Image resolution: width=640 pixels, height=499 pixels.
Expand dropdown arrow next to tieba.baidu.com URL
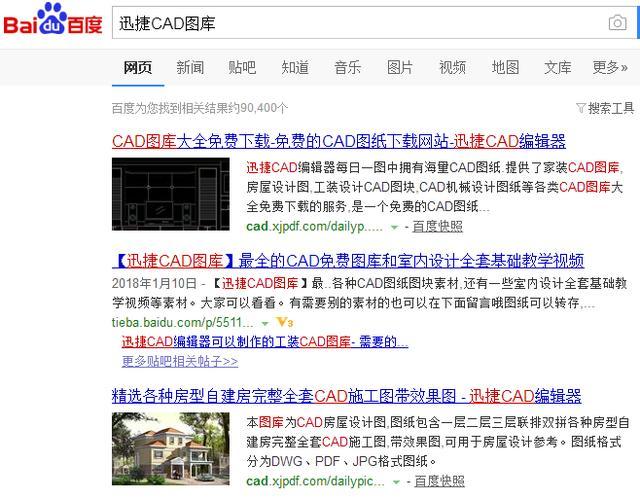[x=265, y=324]
